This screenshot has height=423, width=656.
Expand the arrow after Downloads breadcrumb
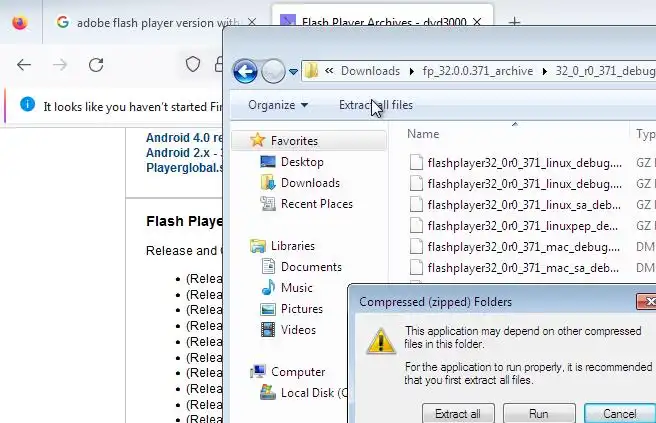[x=412, y=72]
